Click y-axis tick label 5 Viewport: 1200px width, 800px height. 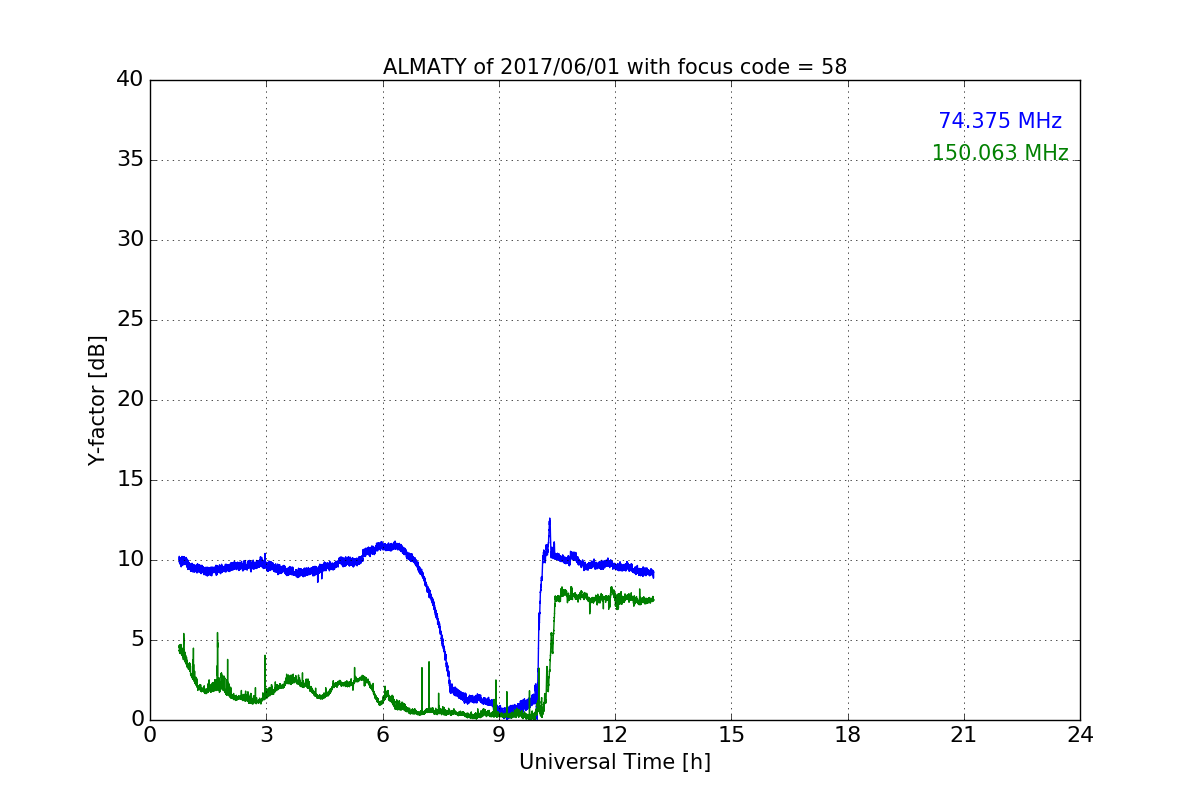(x=136, y=640)
